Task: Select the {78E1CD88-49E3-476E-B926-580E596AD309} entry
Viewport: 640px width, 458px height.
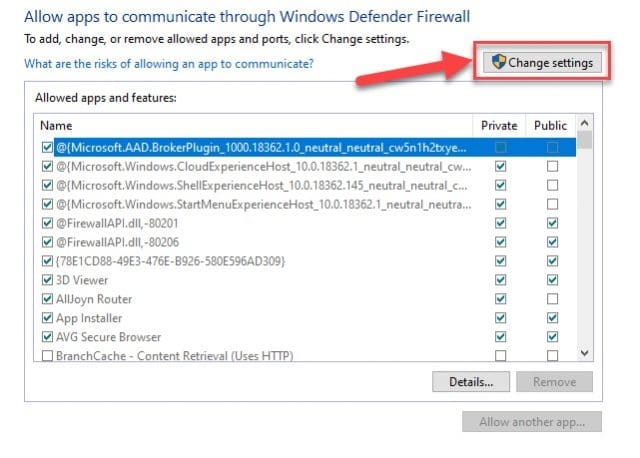Action: click(x=170, y=261)
